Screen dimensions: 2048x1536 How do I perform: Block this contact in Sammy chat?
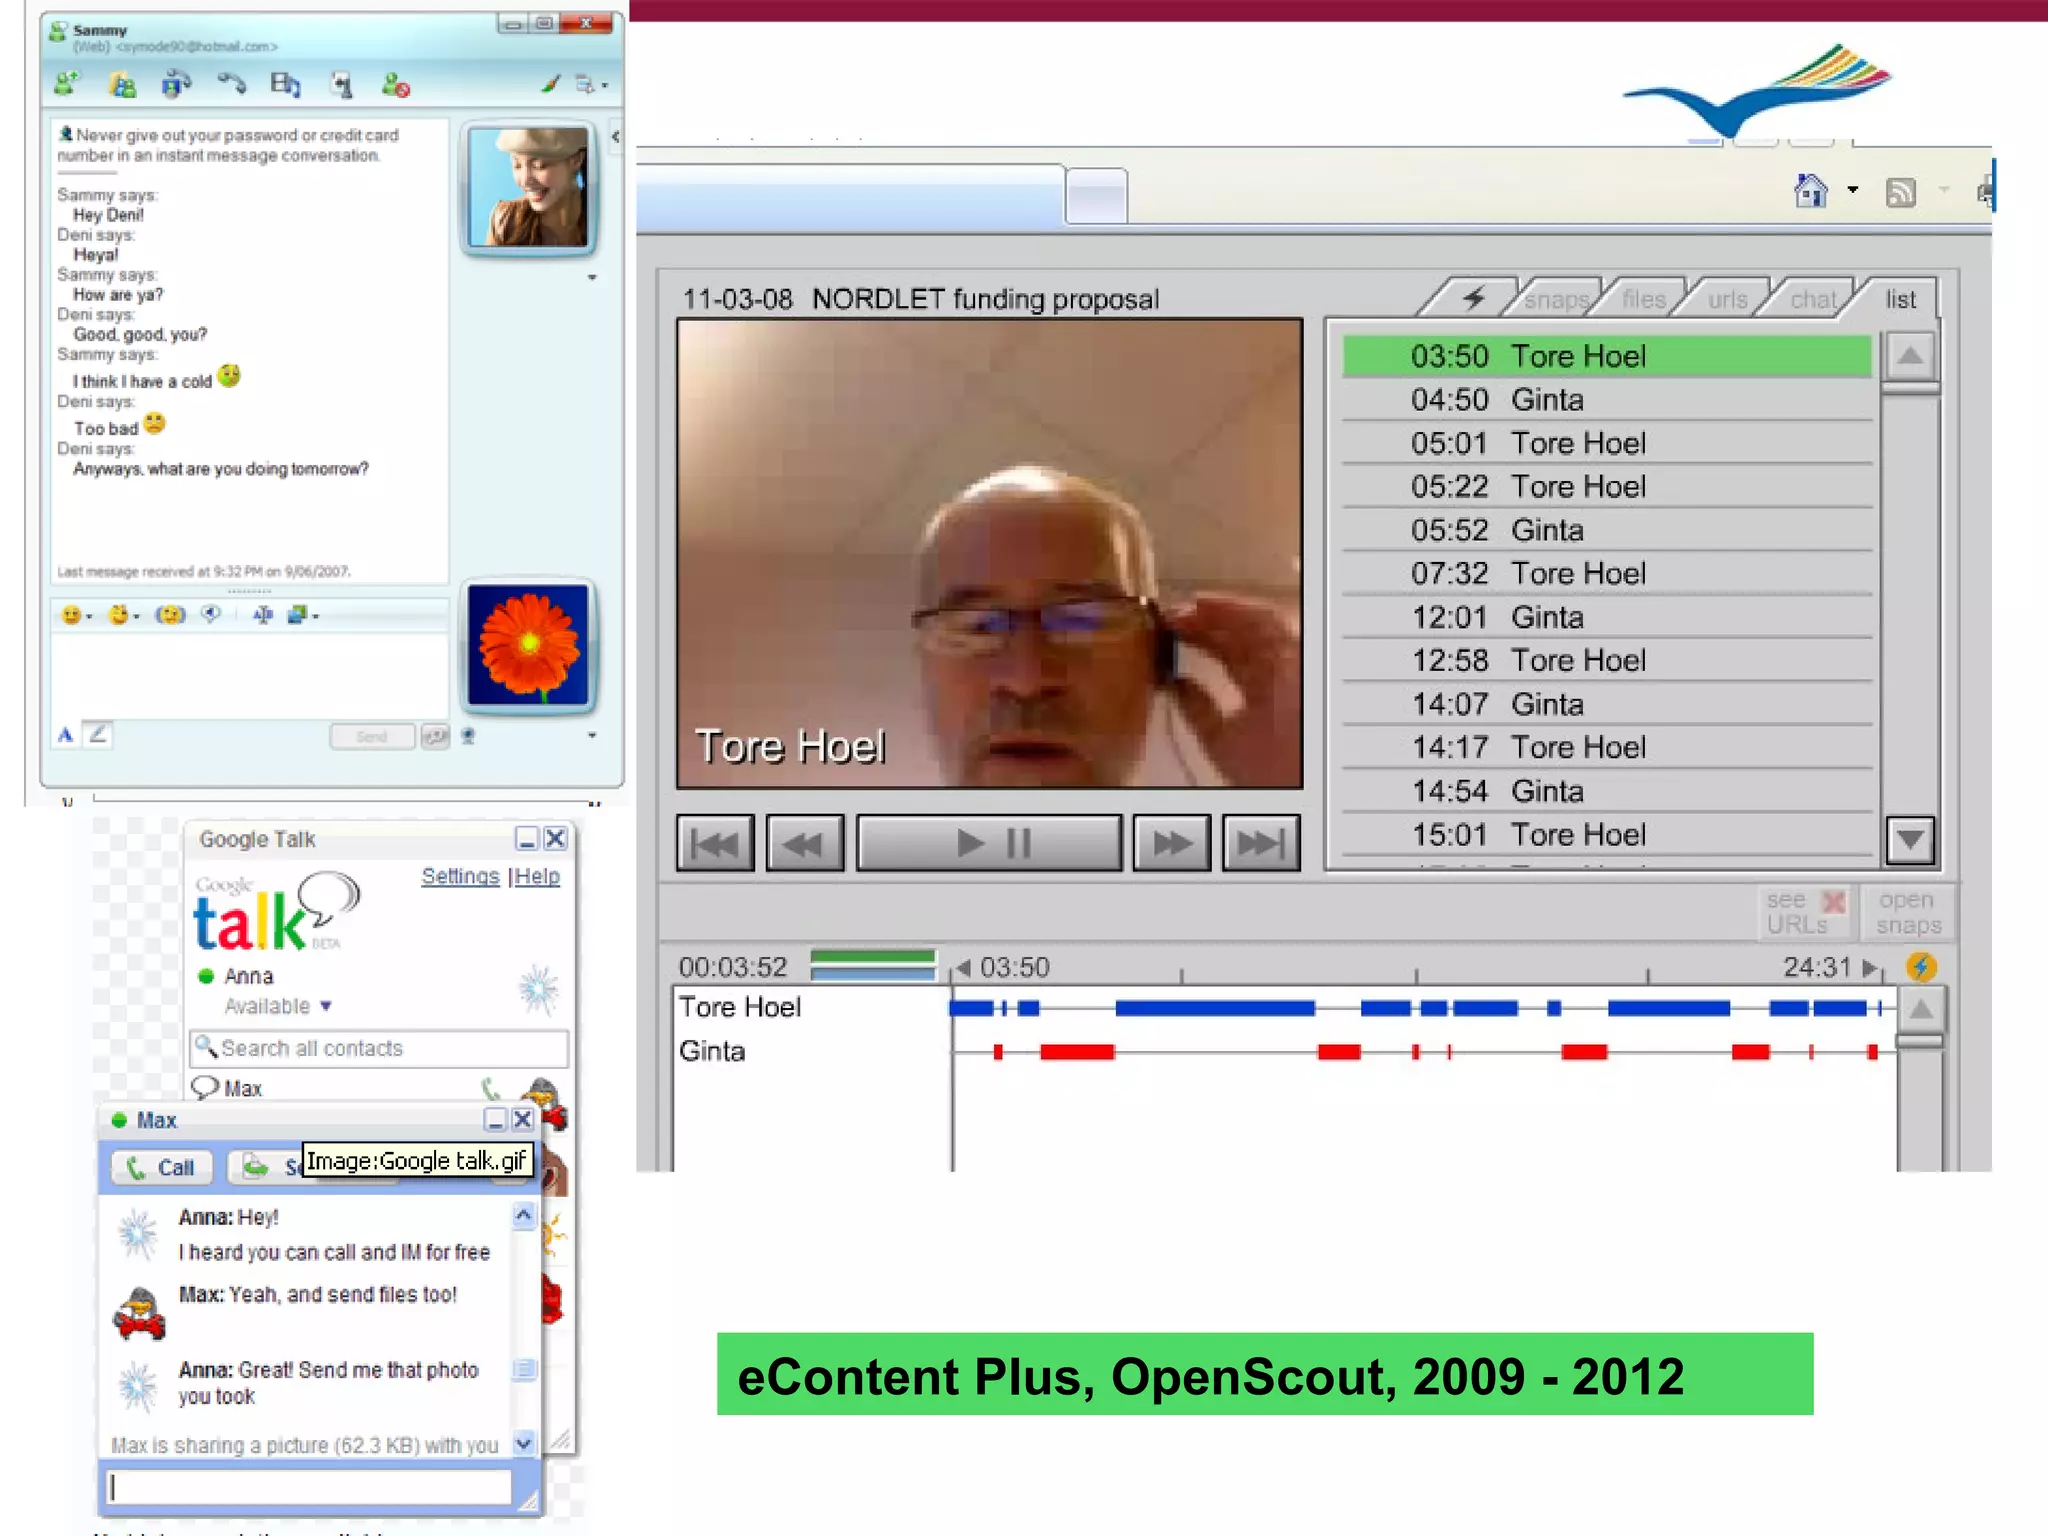point(395,85)
